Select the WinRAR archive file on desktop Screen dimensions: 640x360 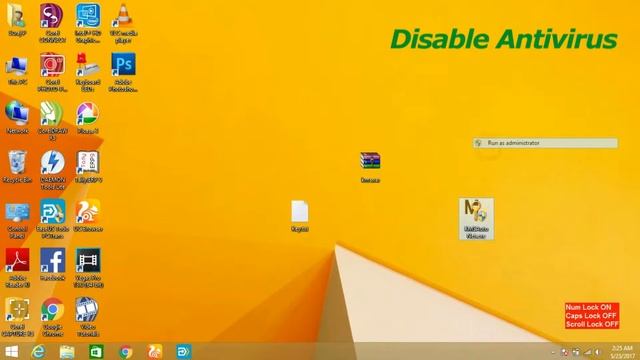pos(370,167)
